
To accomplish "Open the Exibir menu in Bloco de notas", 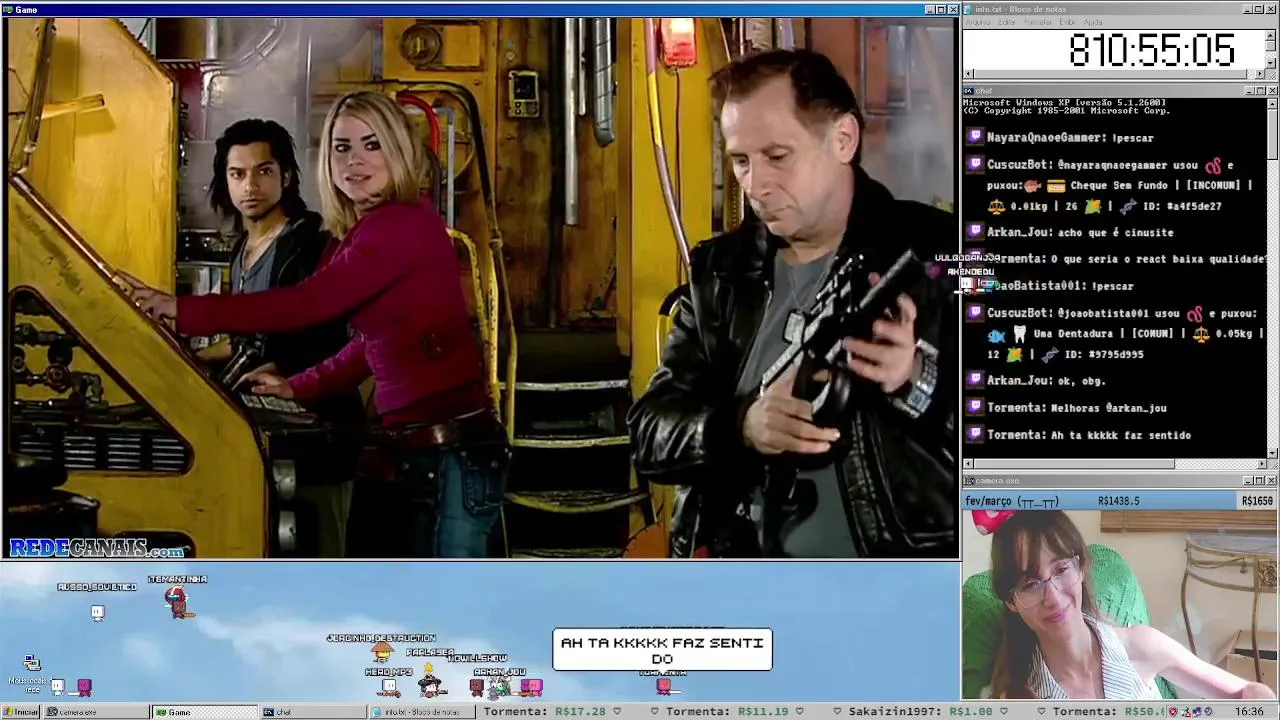I will (x=1068, y=22).
